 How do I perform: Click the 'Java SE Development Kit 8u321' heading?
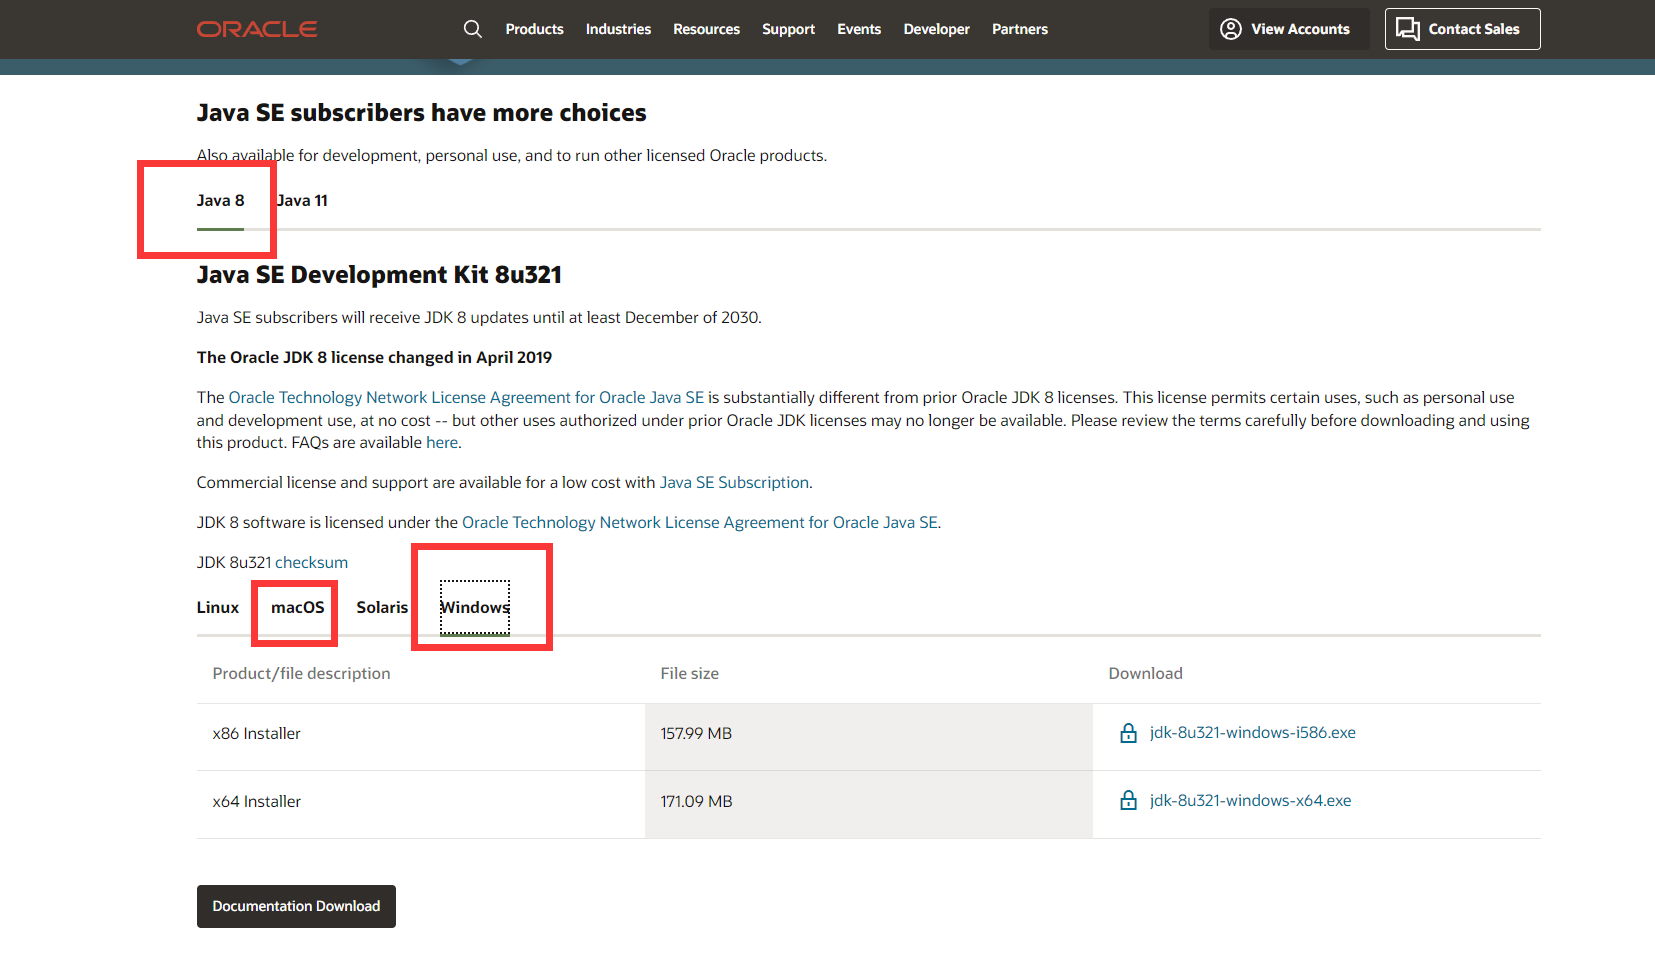pyautogui.click(x=379, y=275)
